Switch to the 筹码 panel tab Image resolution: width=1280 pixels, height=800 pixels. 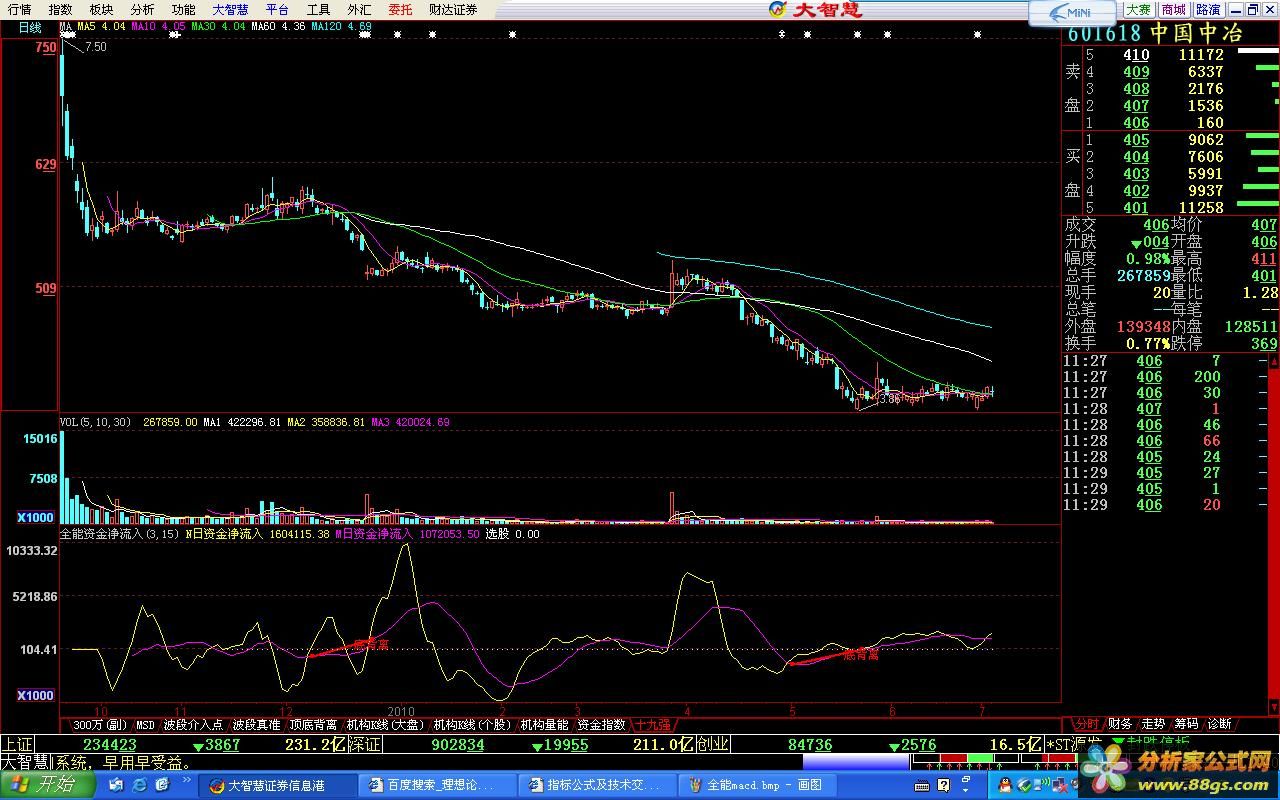(x=1186, y=724)
